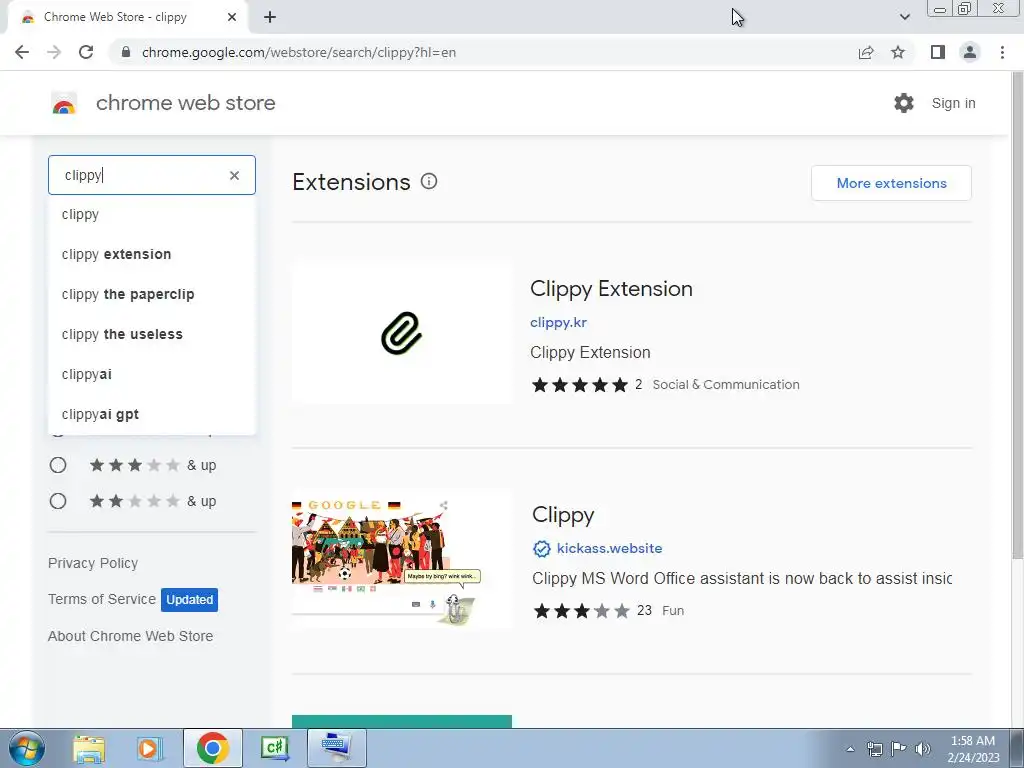Click the Extensions info icon
Screen dimensions: 1024x768
pos(429,182)
